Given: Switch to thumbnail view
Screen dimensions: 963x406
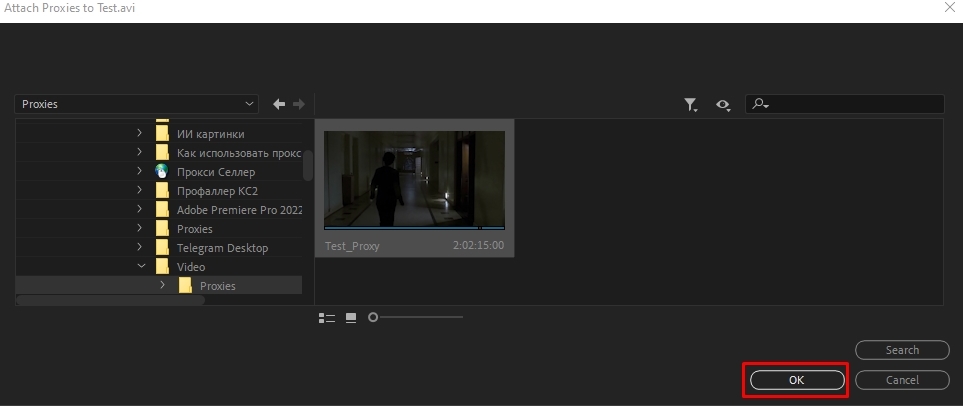Looking at the screenshot, I should pos(351,318).
